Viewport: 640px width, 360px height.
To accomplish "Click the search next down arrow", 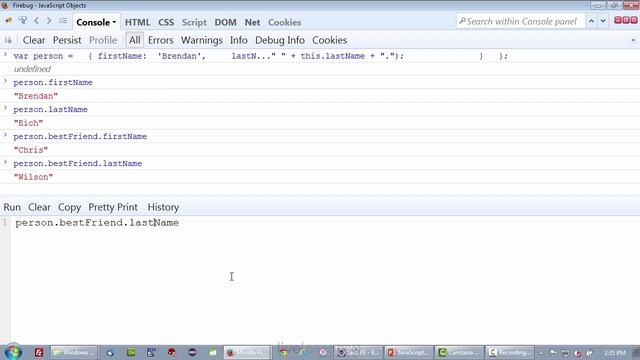I will [603, 21].
